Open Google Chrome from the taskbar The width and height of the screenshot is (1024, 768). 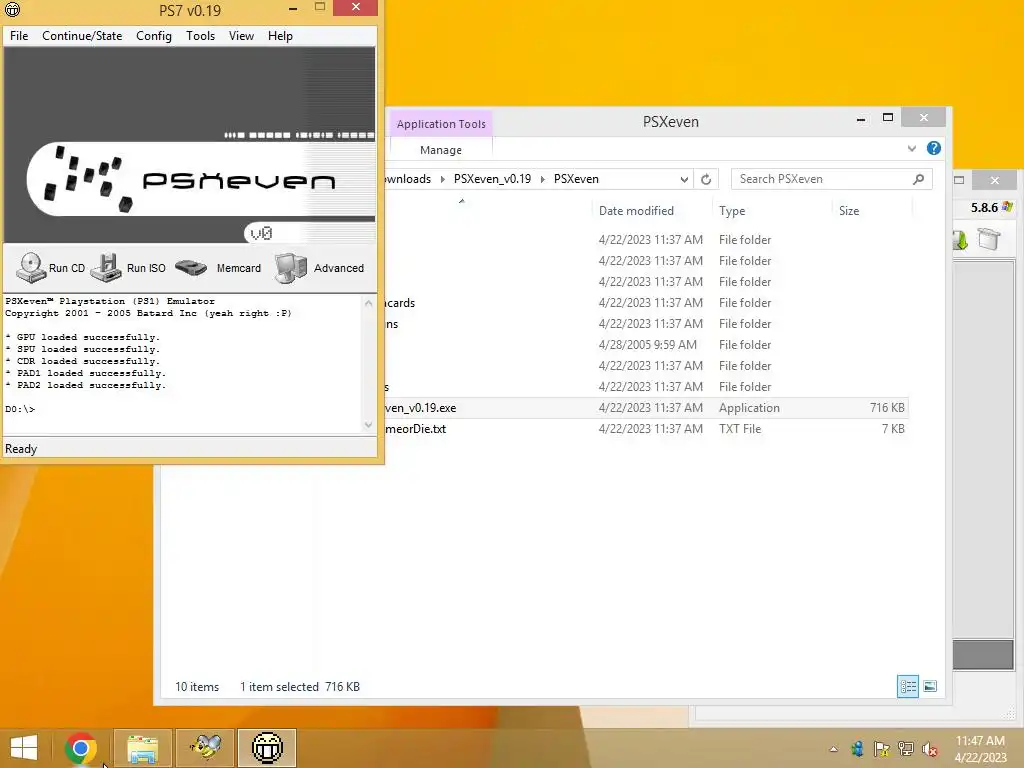81,748
